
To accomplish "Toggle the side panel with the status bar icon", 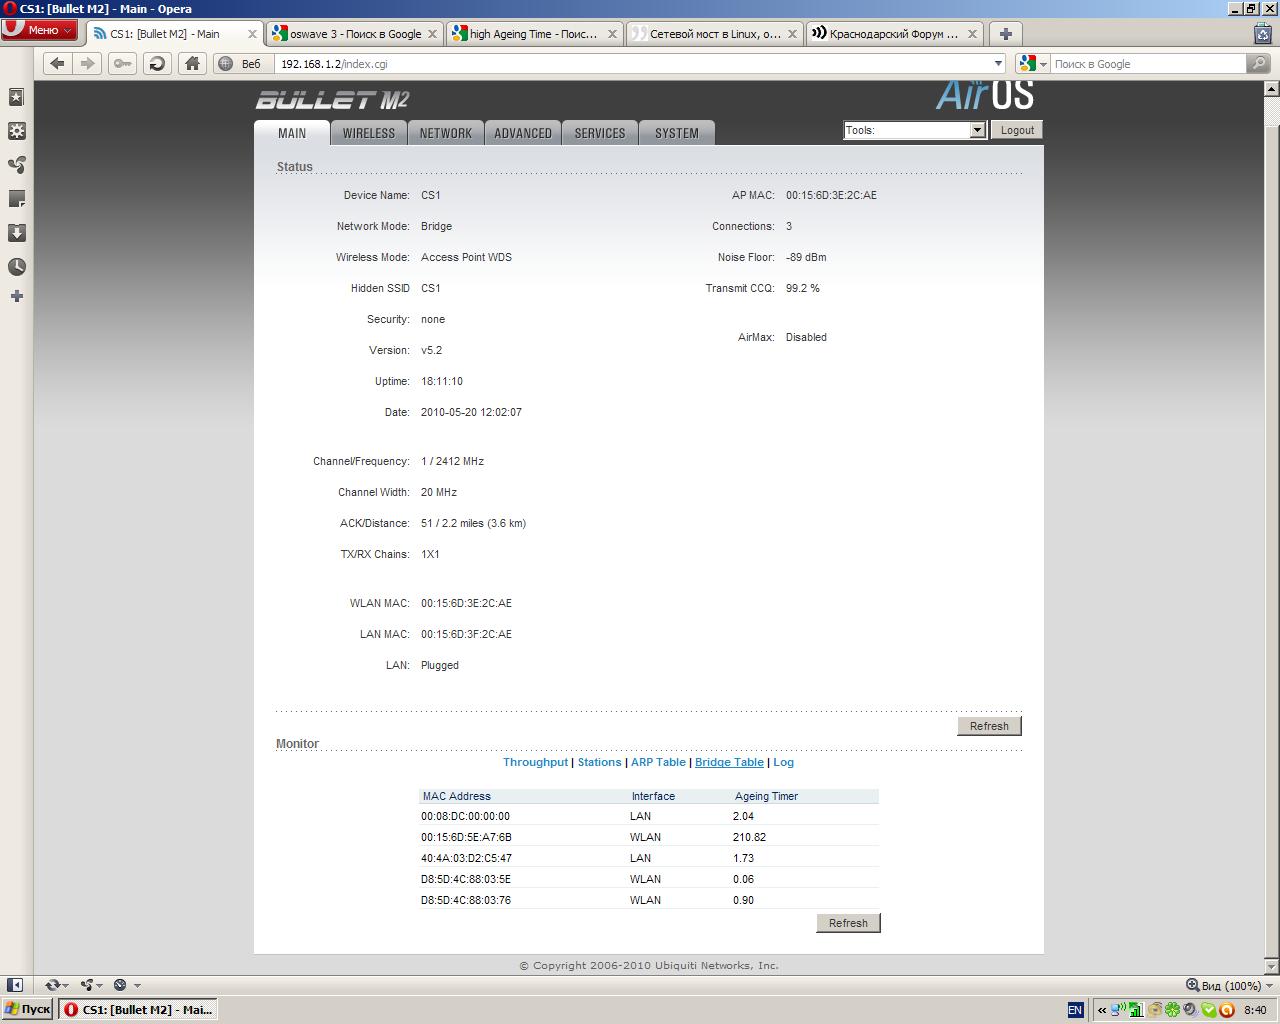I will click(x=15, y=985).
